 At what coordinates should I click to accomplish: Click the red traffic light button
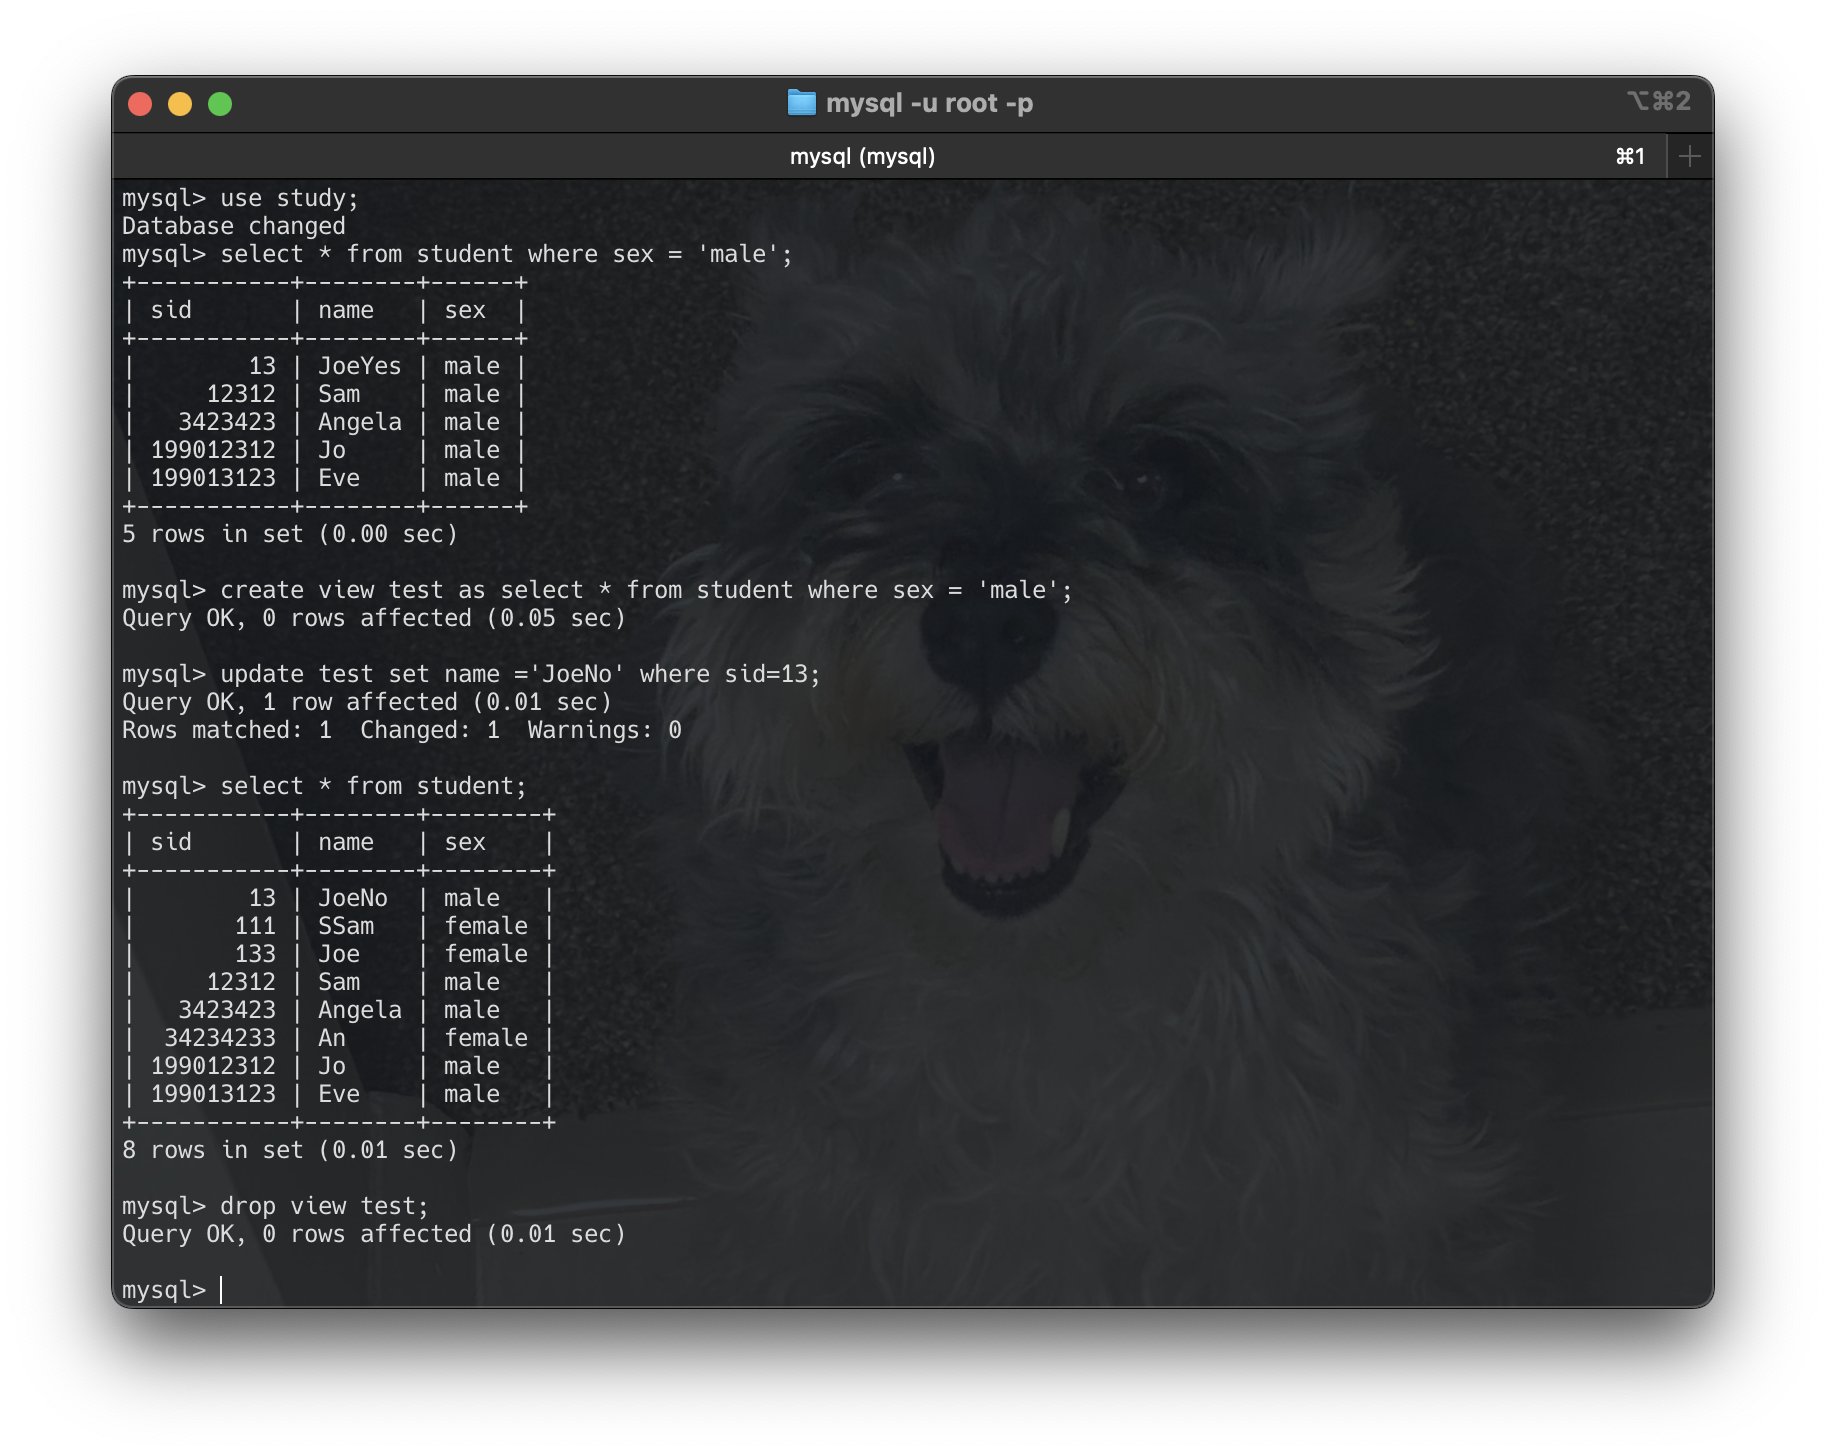pos(140,103)
